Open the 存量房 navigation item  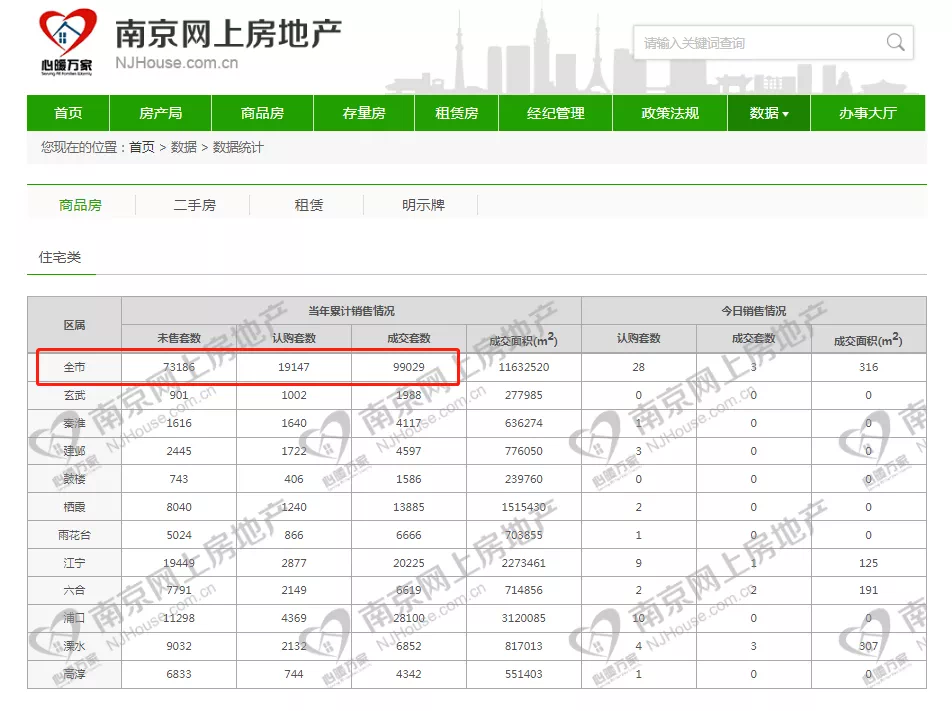tap(364, 113)
